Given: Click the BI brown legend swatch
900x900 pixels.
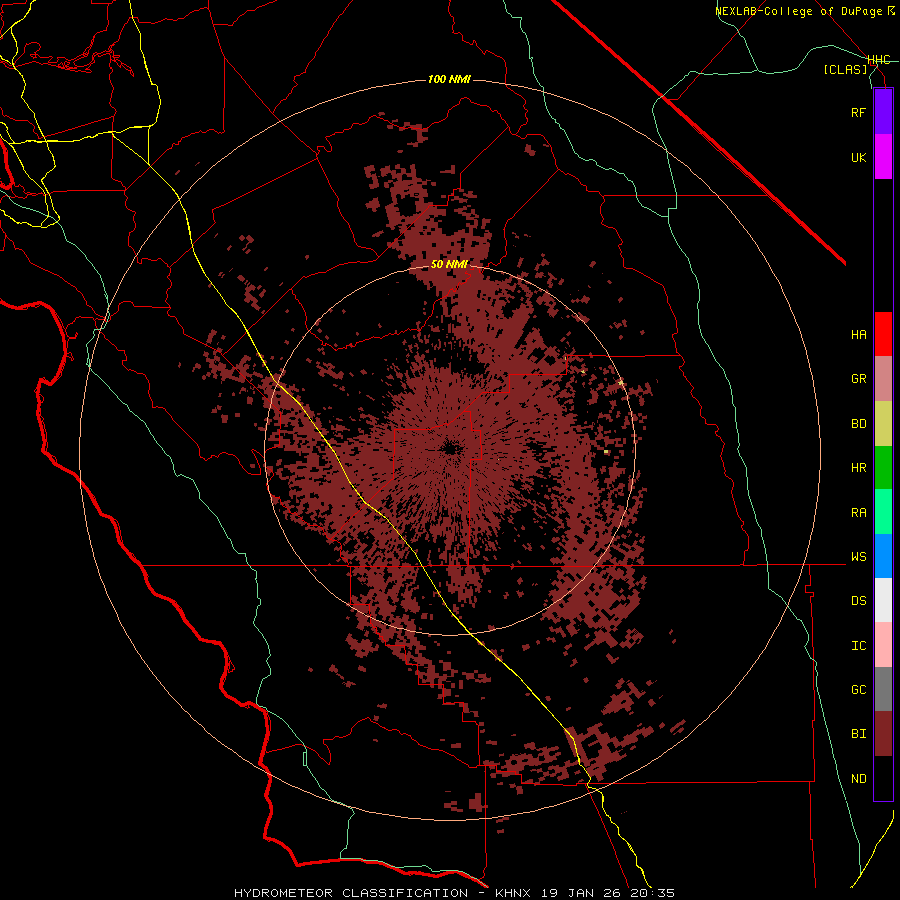Looking at the screenshot, I should (883, 734).
